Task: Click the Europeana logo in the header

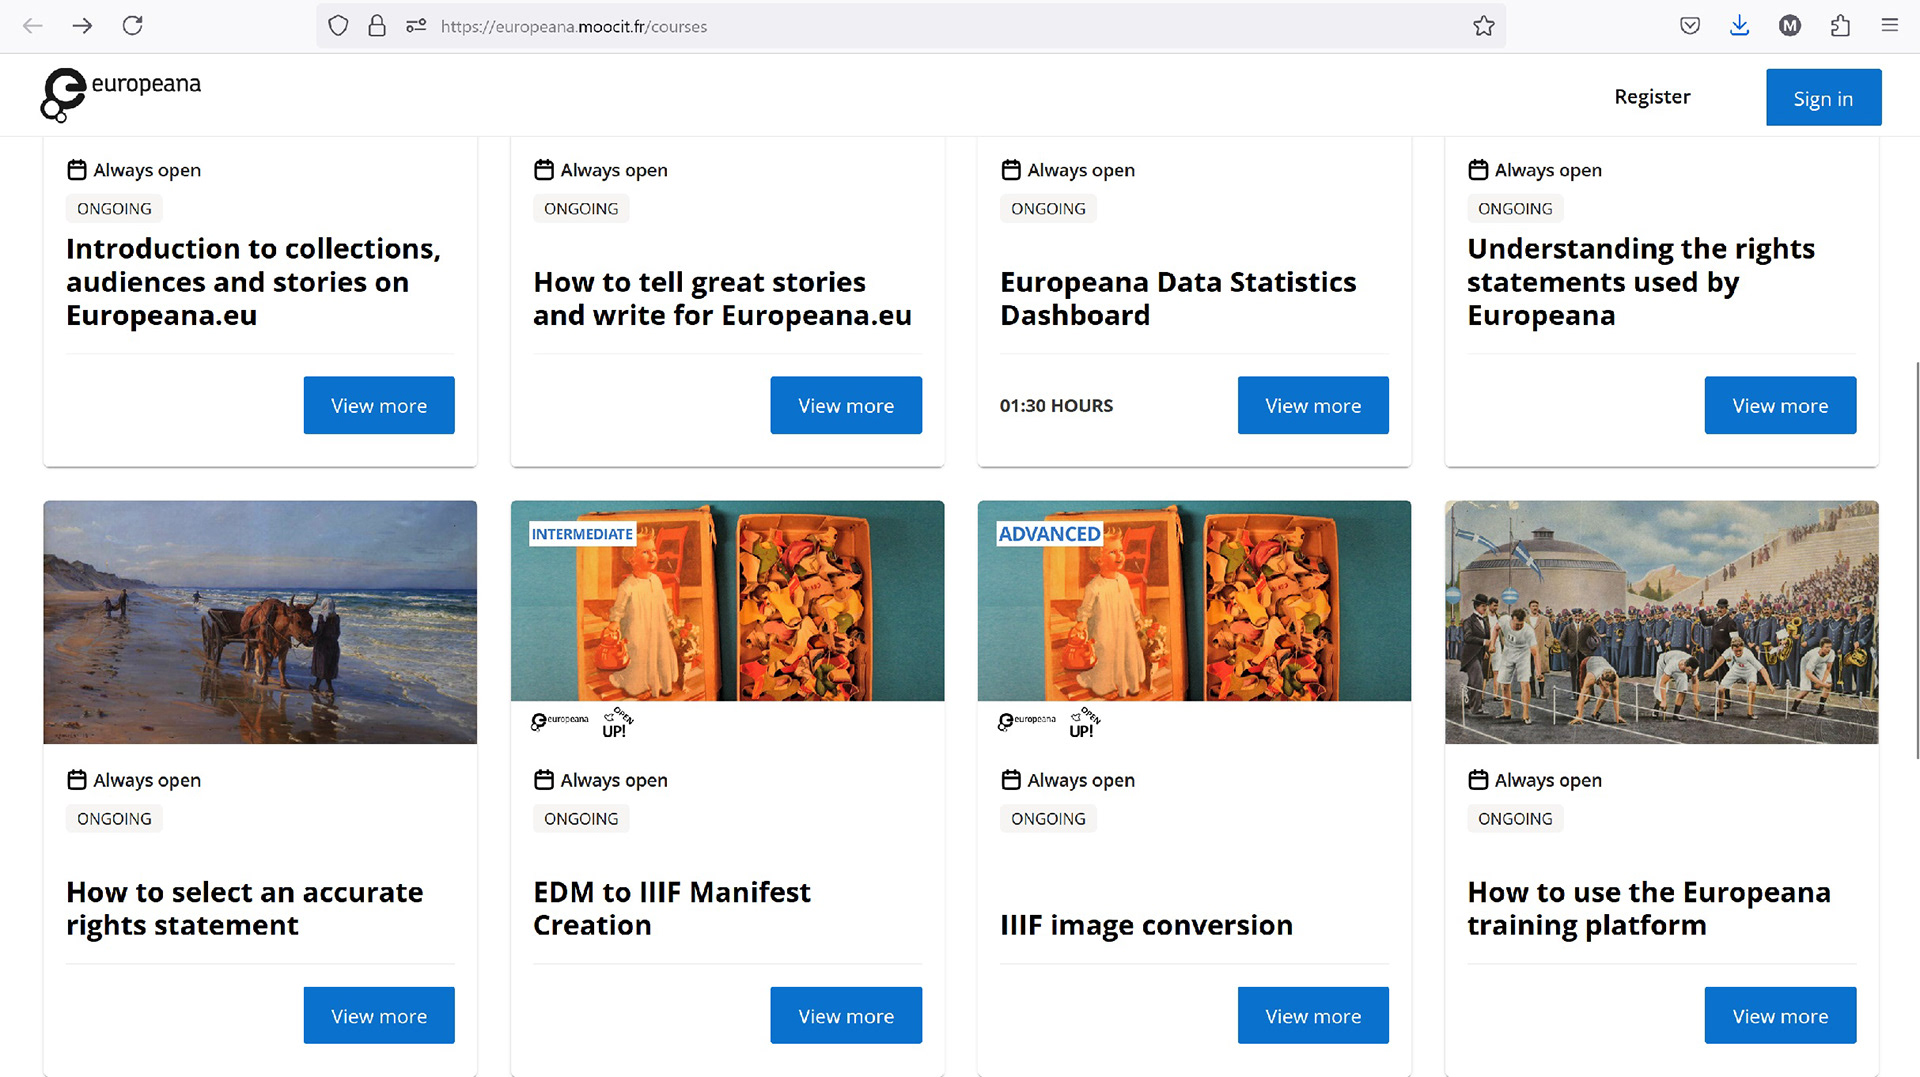Action: point(121,95)
